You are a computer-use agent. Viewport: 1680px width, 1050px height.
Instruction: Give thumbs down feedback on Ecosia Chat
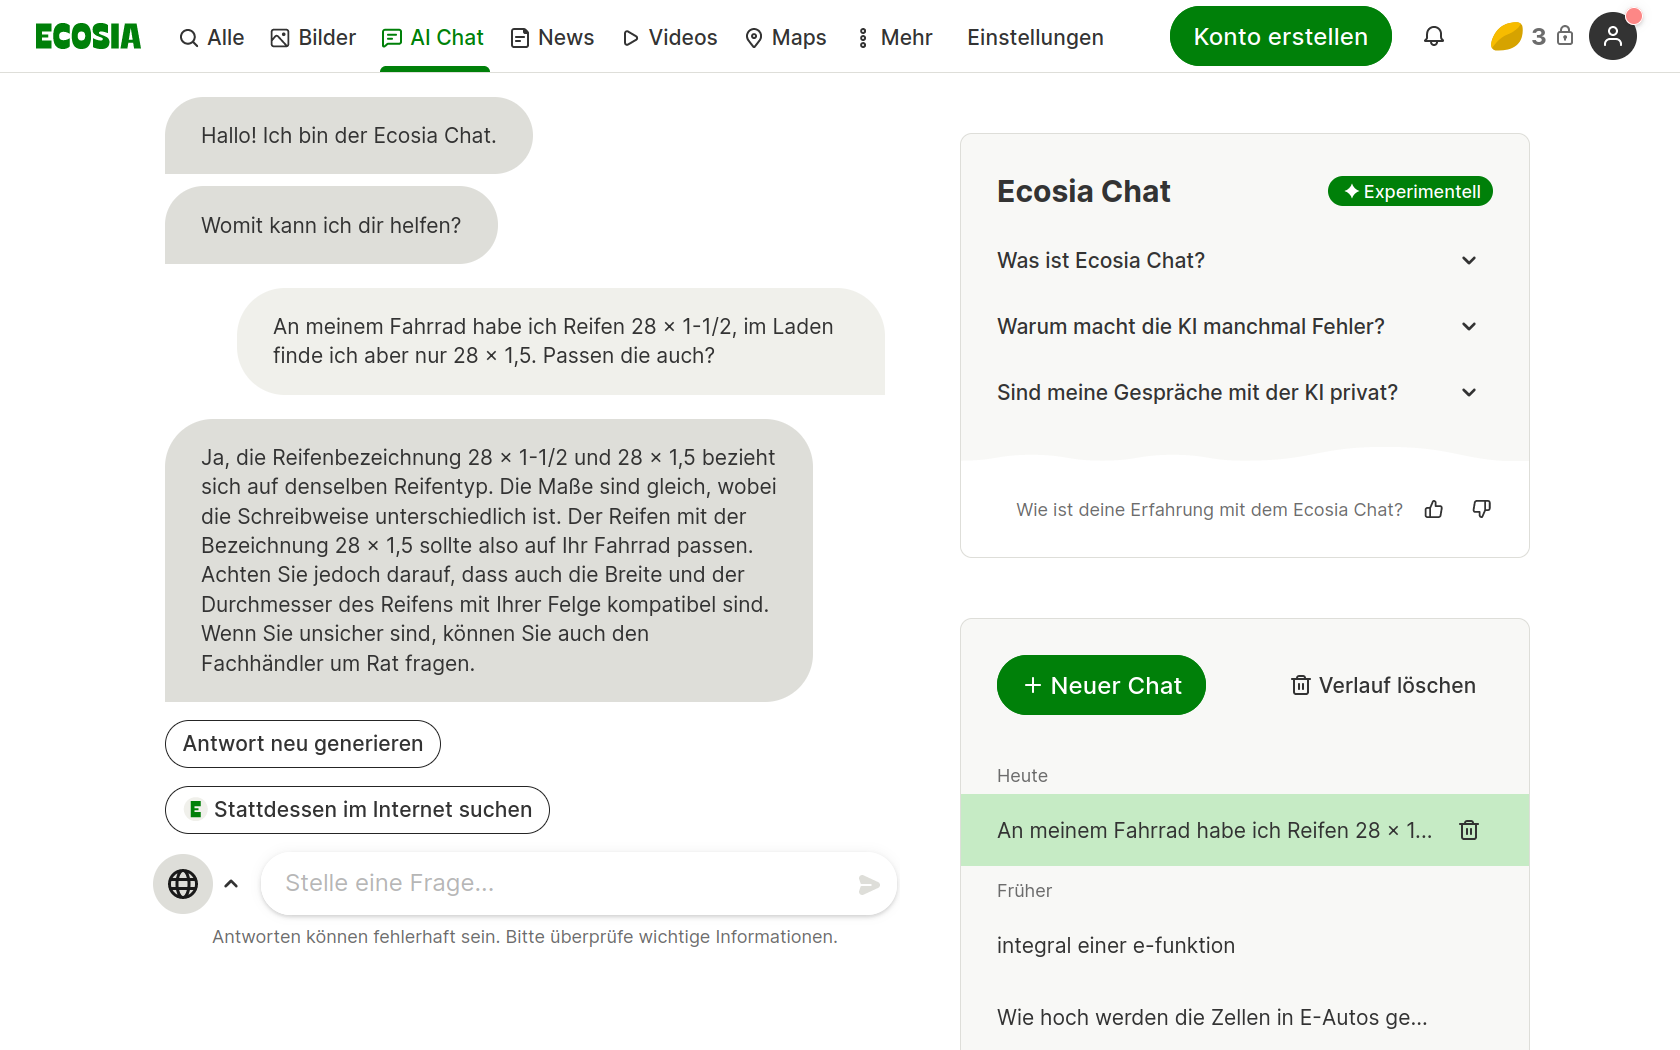[x=1482, y=510]
